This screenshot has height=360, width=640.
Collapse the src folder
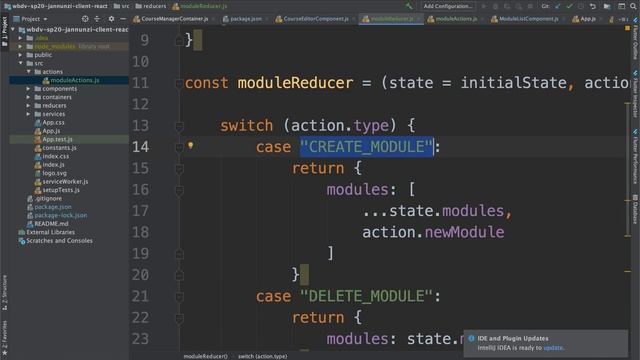click(21, 63)
